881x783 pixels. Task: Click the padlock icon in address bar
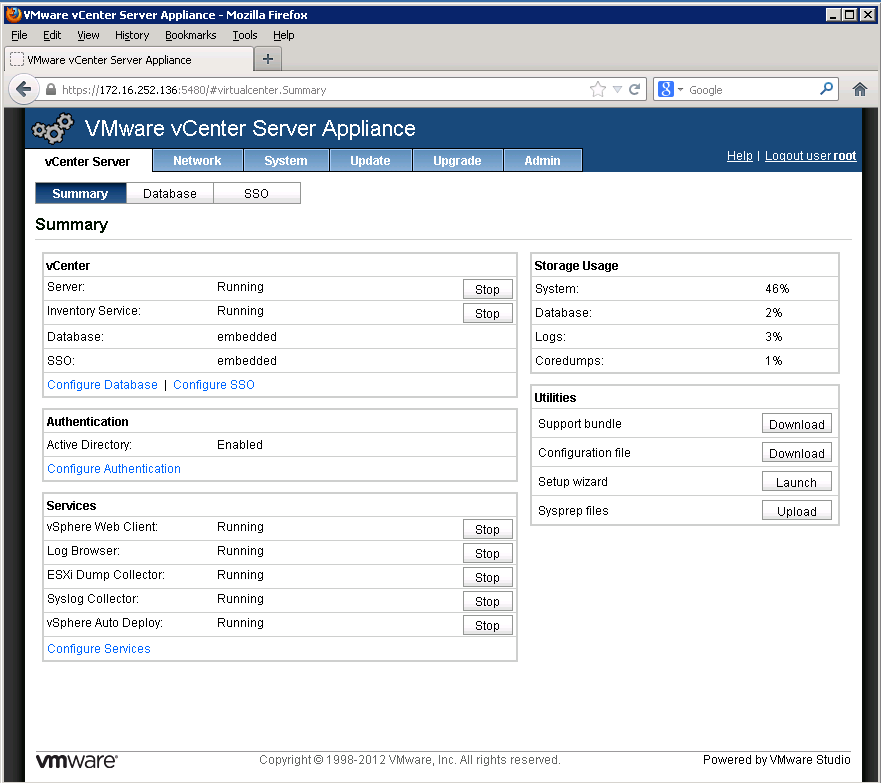(51, 90)
